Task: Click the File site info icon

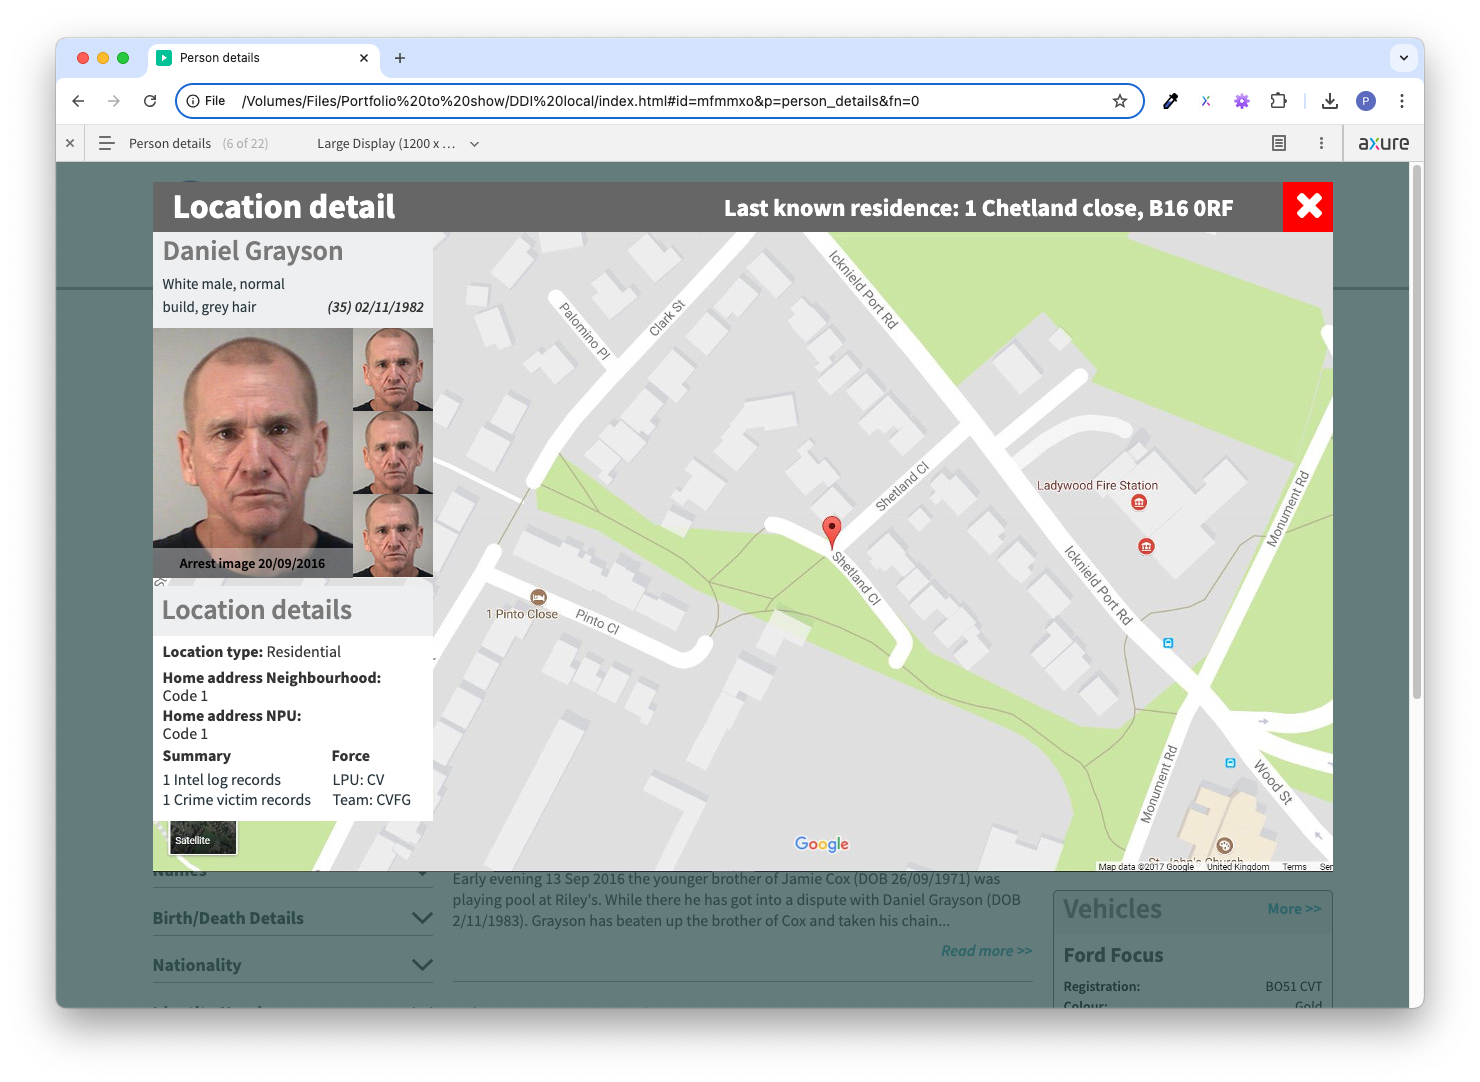Action: pos(206,101)
